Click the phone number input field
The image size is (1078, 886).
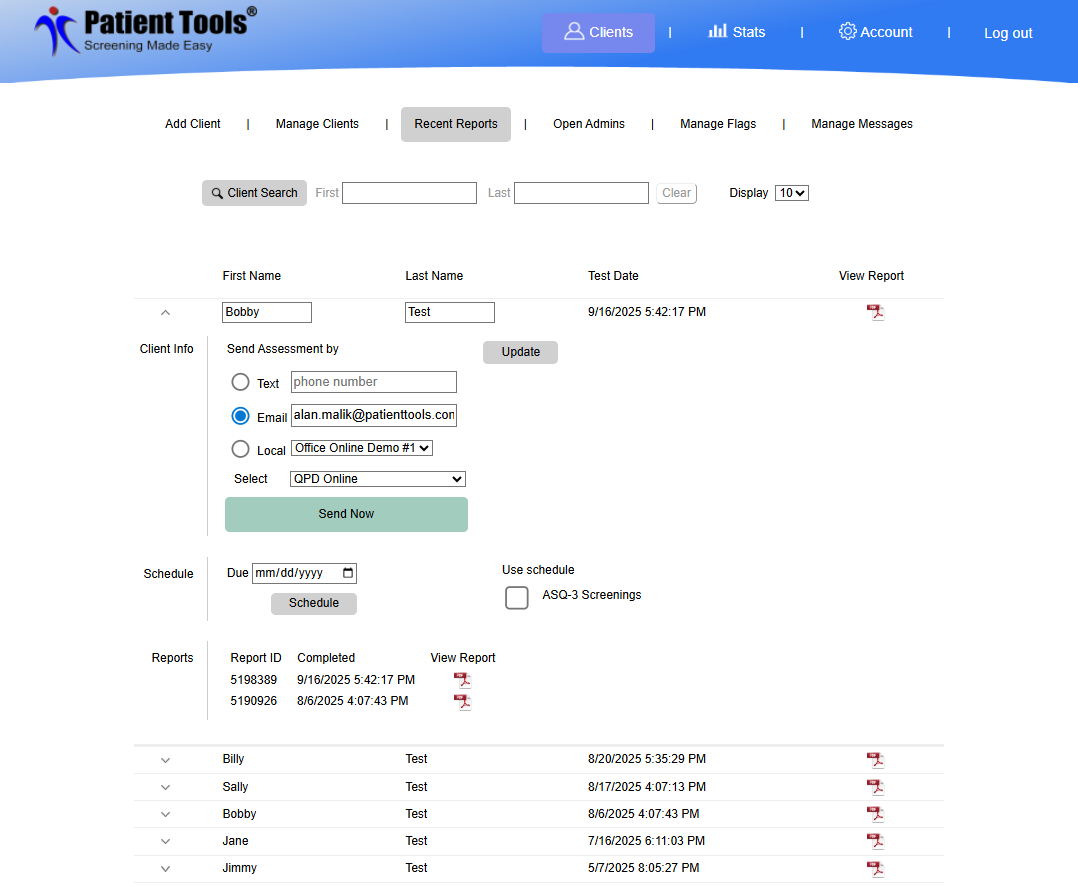click(373, 382)
